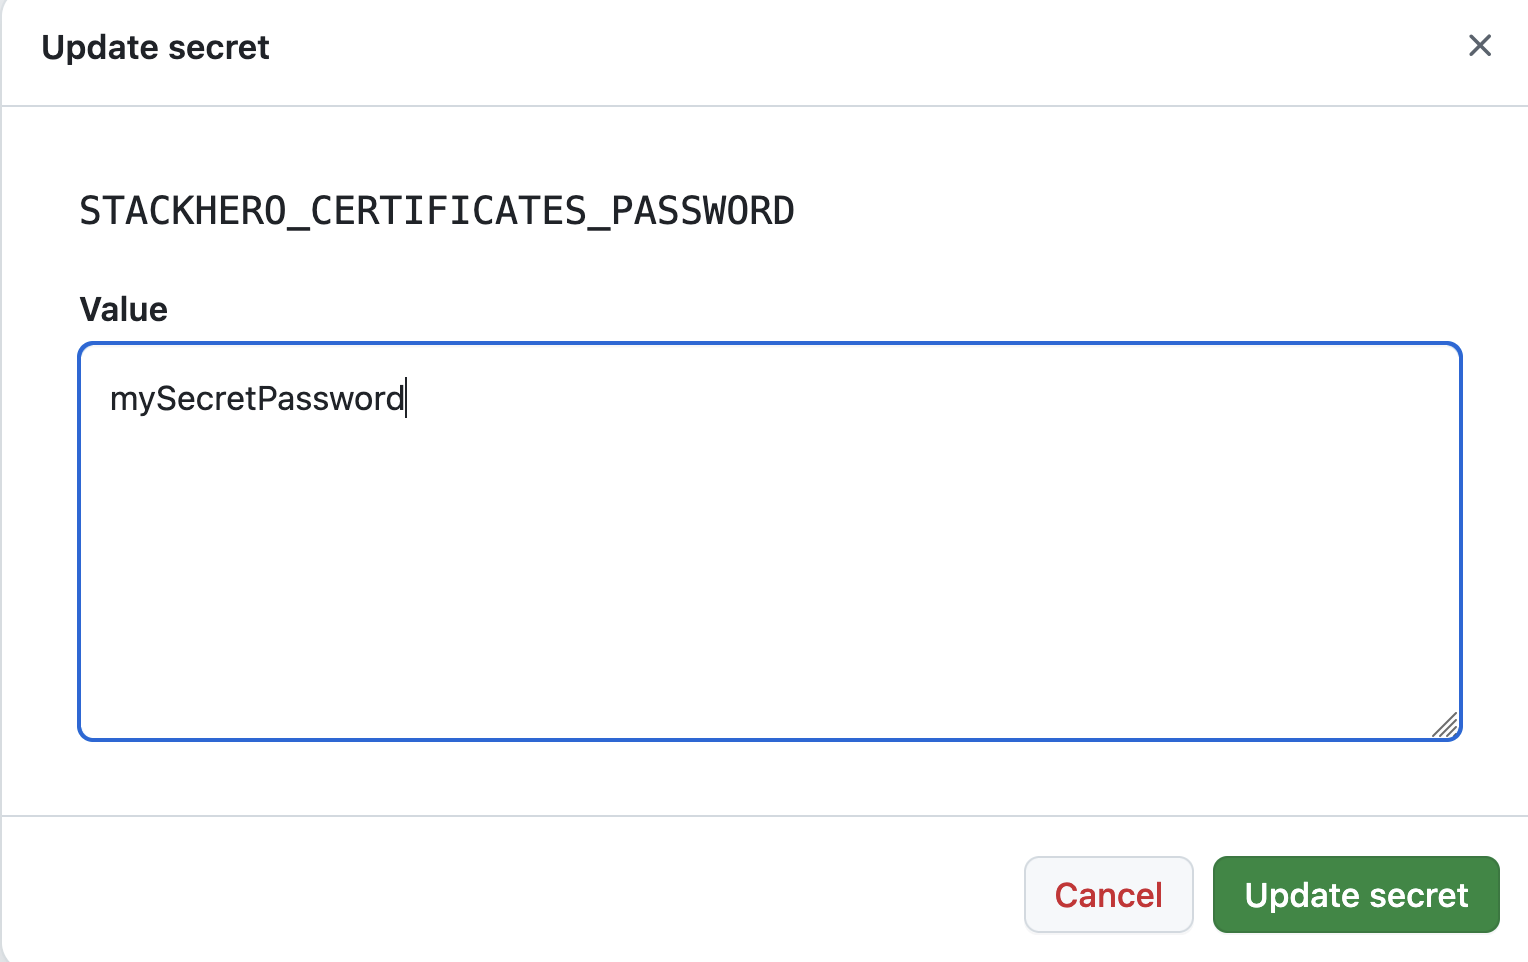The image size is (1528, 962).
Task: Click the empty area inside the Value box
Action: tap(770, 580)
